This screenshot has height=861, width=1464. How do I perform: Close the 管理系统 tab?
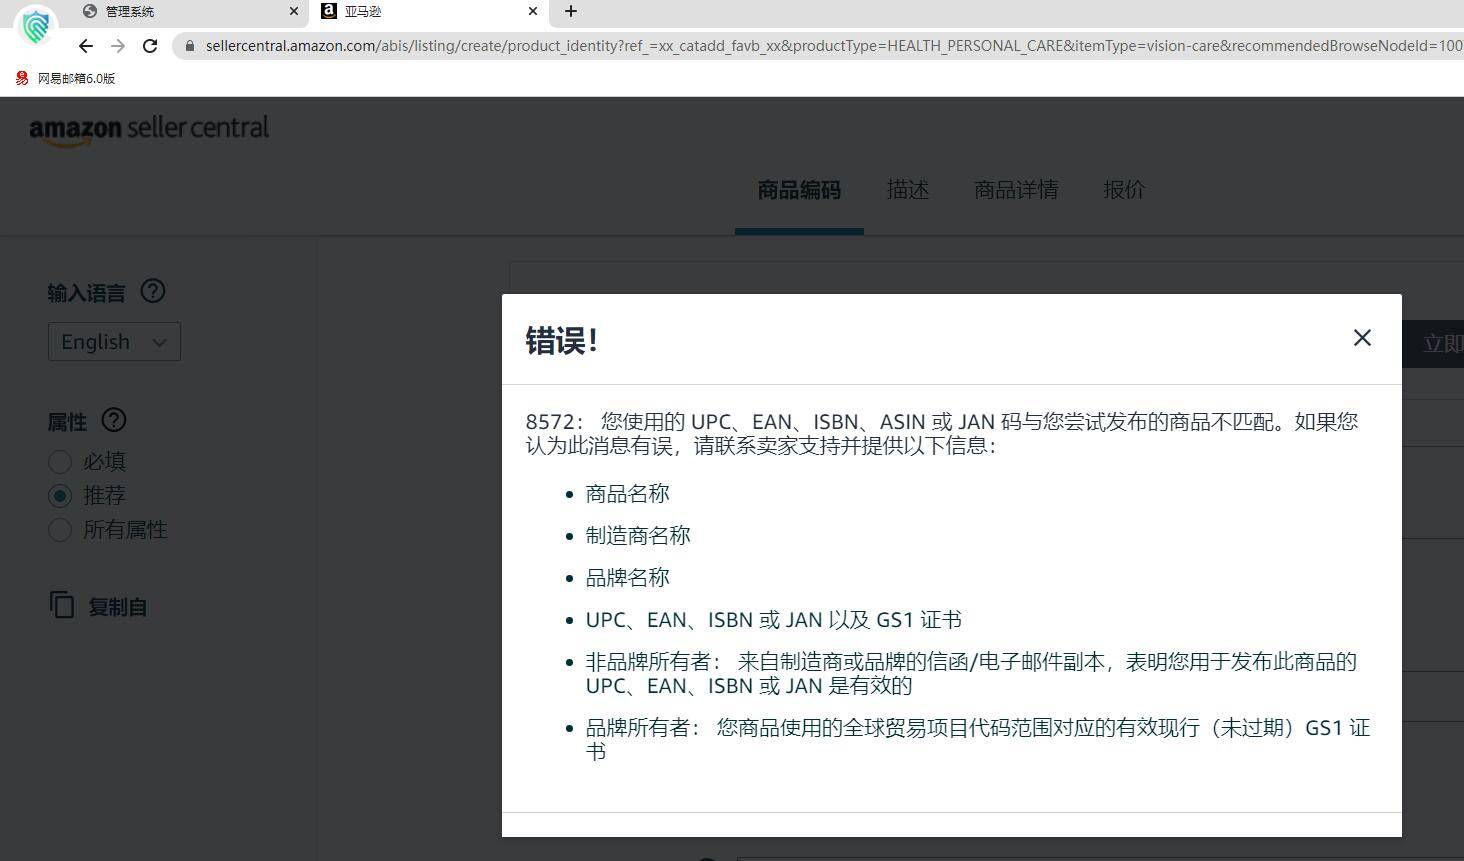coord(294,12)
